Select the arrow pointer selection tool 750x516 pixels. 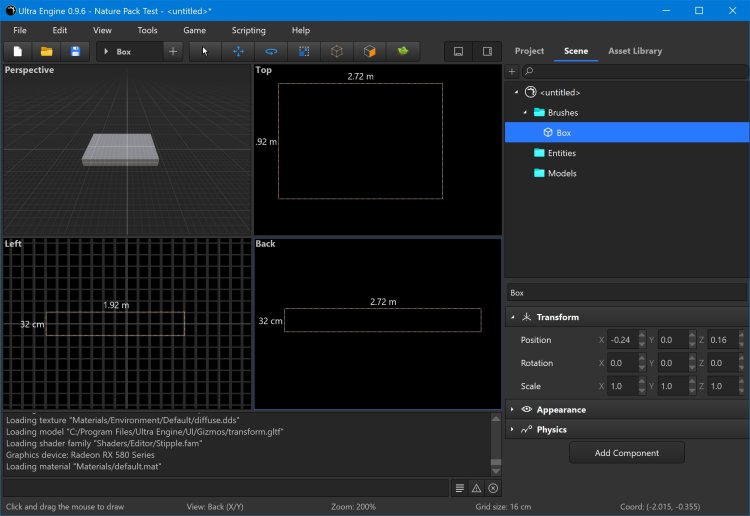[x=205, y=51]
